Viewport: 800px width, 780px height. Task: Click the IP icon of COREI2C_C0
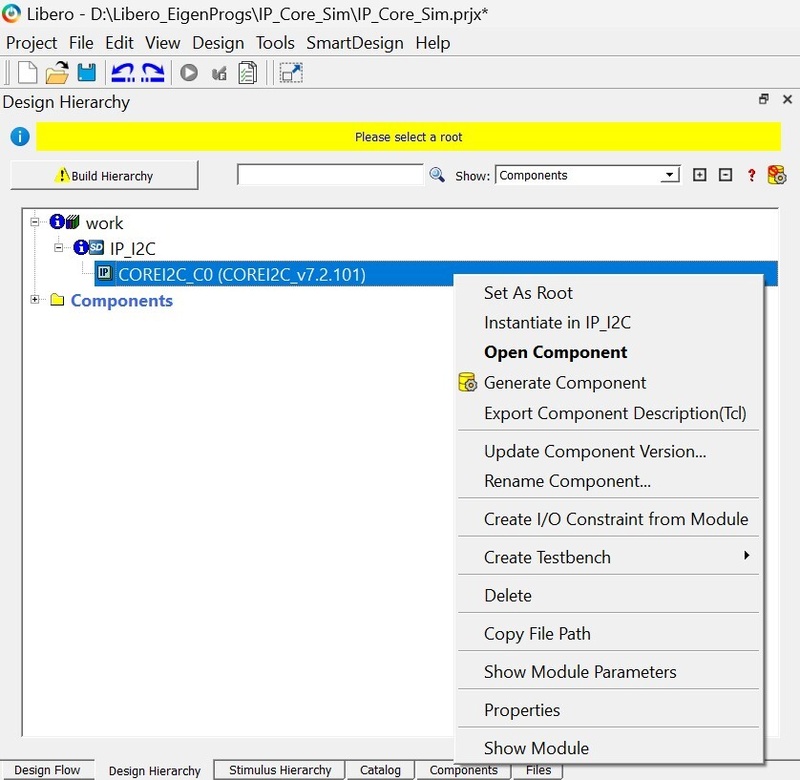click(105, 273)
